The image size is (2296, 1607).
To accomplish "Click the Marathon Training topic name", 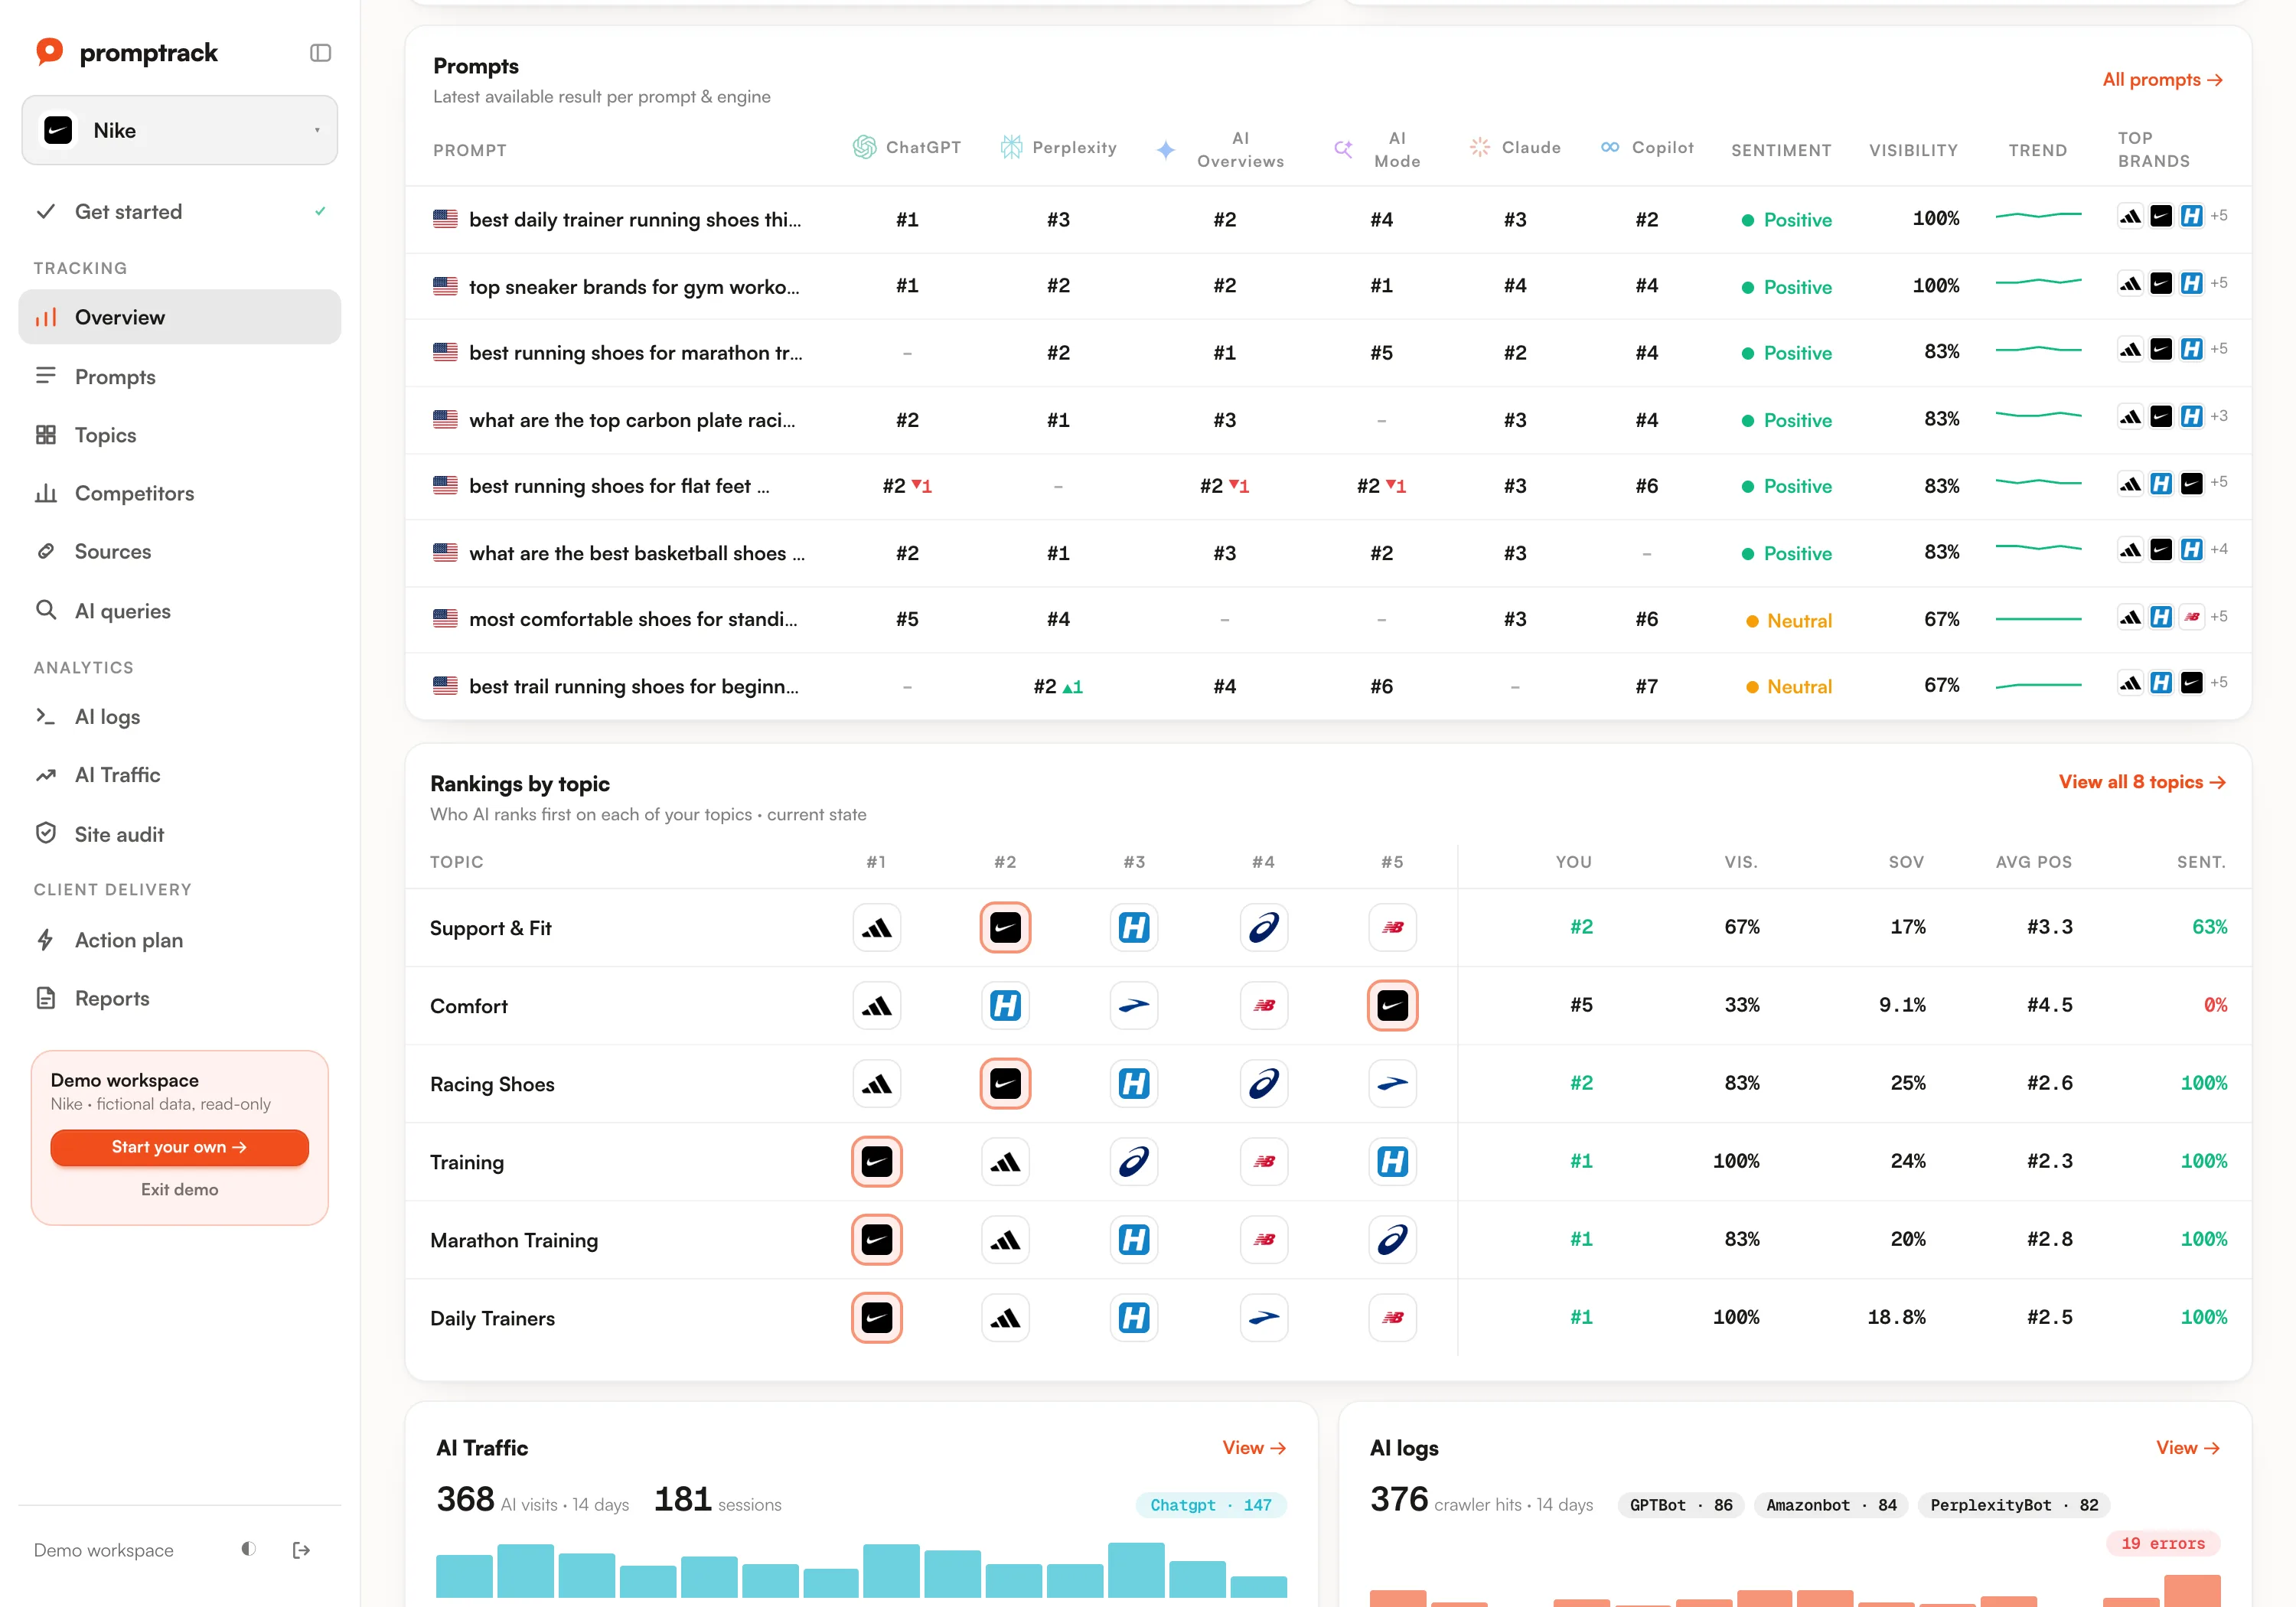I will point(514,1240).
